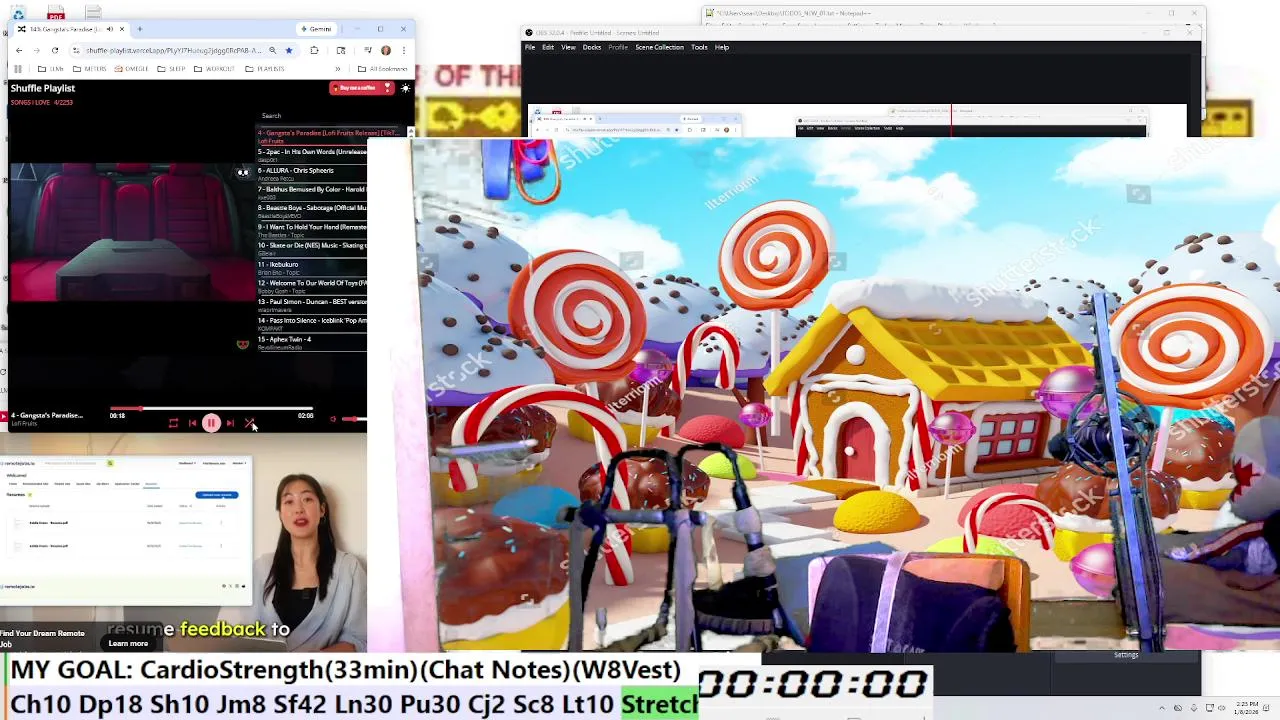Click the Settings label in OBS
The height and width of the screenshot is (720, 1280).
(1126, 656)
